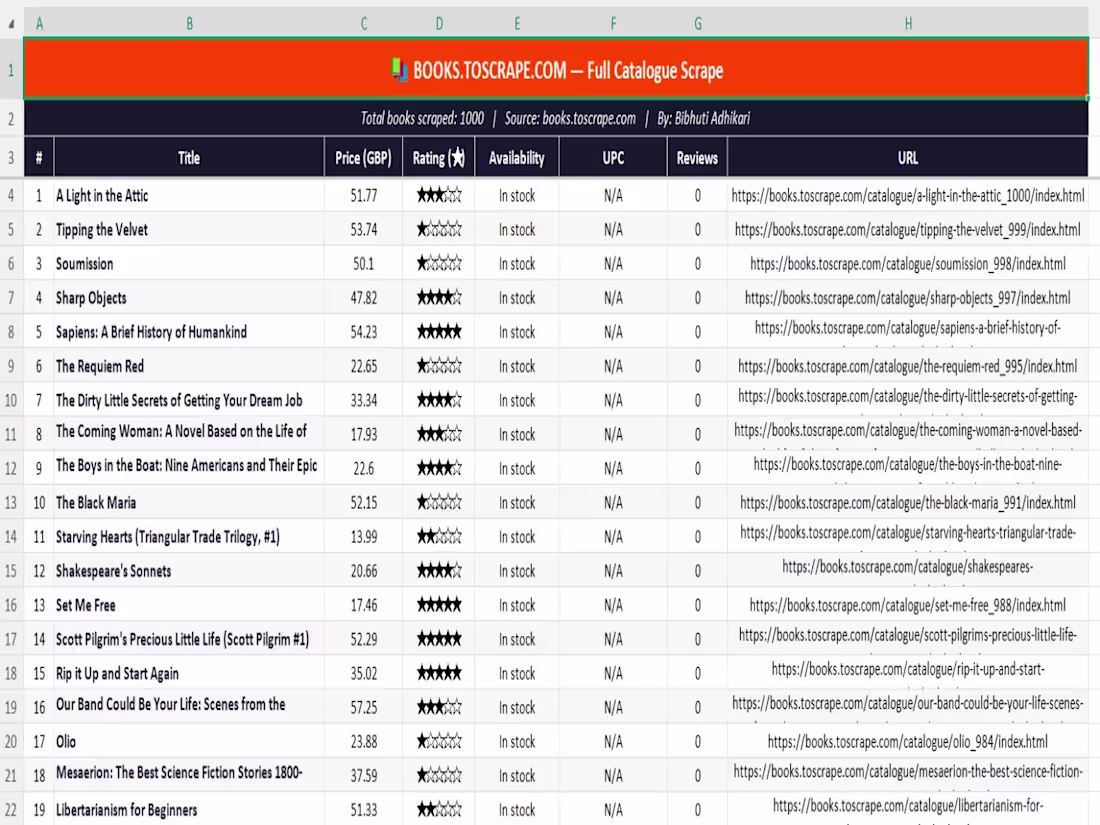Click N/A UPC cell for Soumission
The image size is (1100, 825).
(x=613, y=264)
